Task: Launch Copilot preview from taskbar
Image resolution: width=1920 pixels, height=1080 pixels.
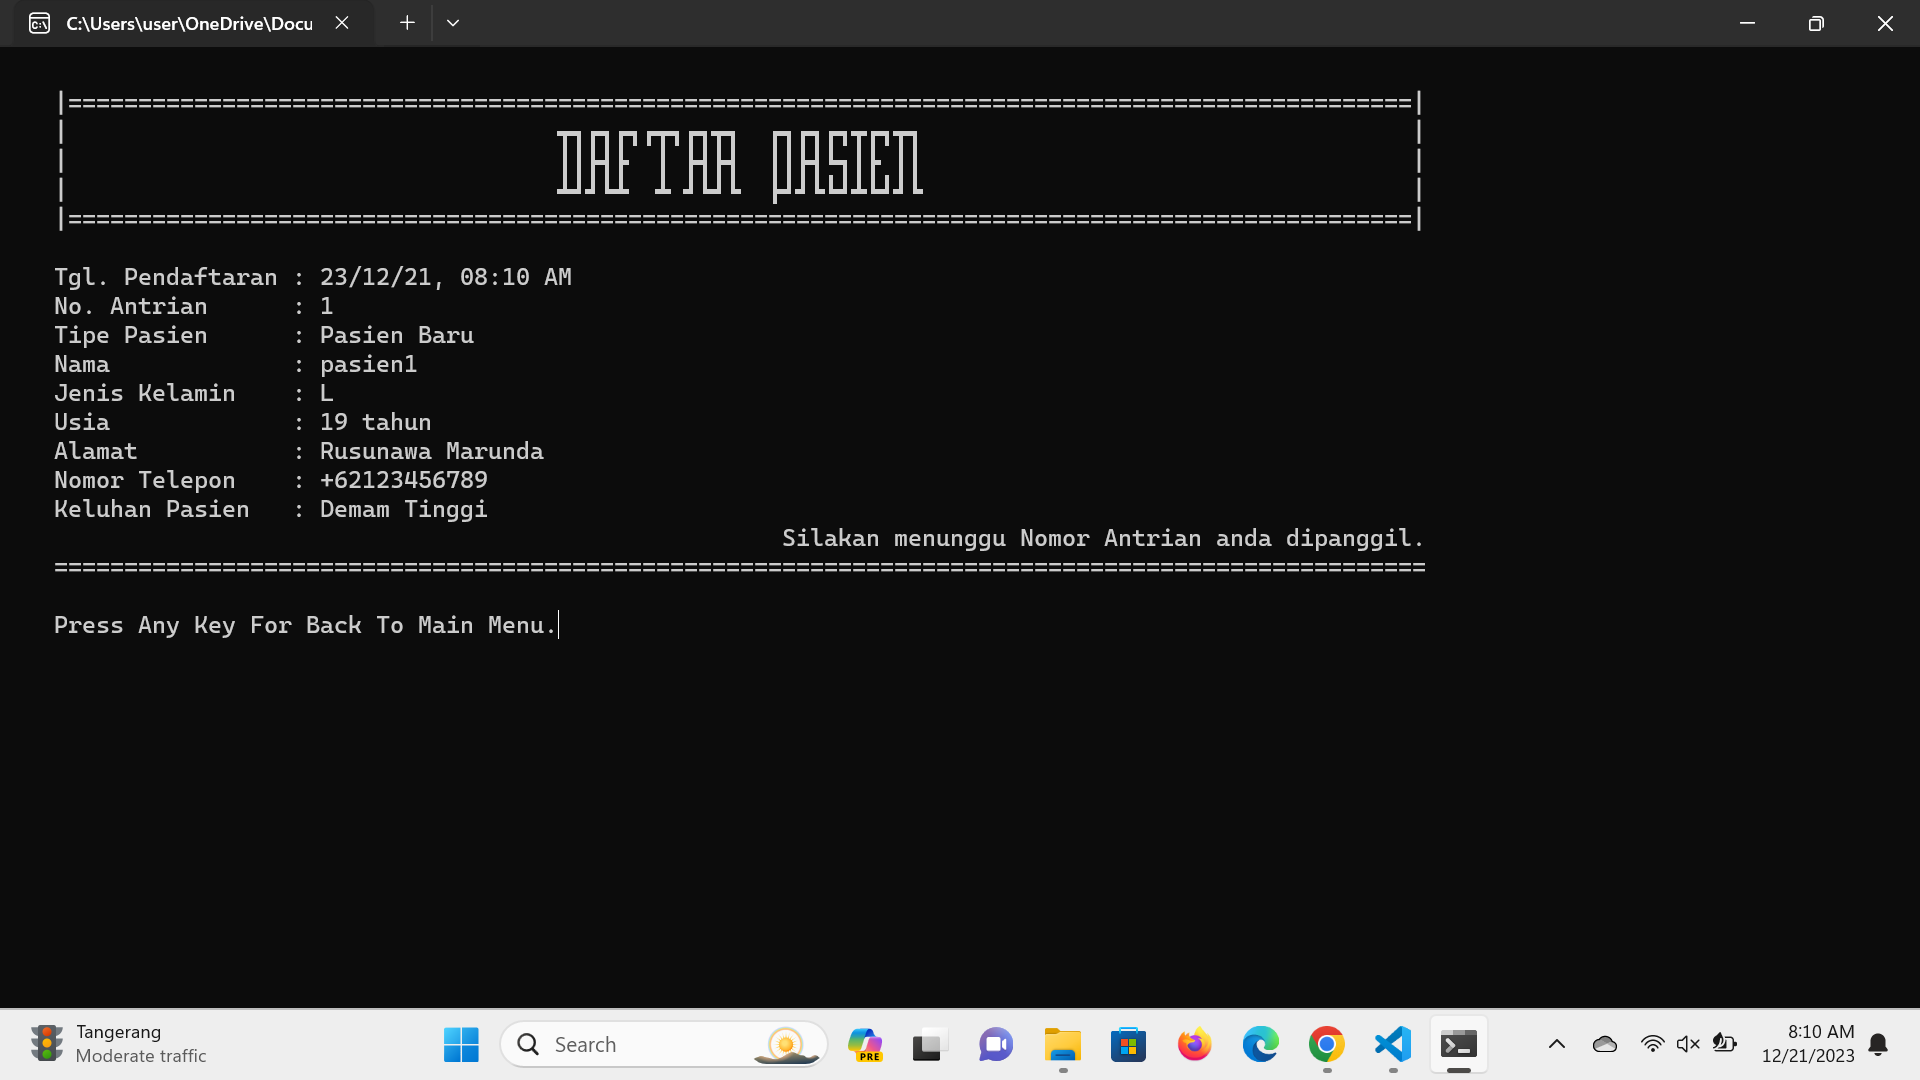Action: [864, 1045]
